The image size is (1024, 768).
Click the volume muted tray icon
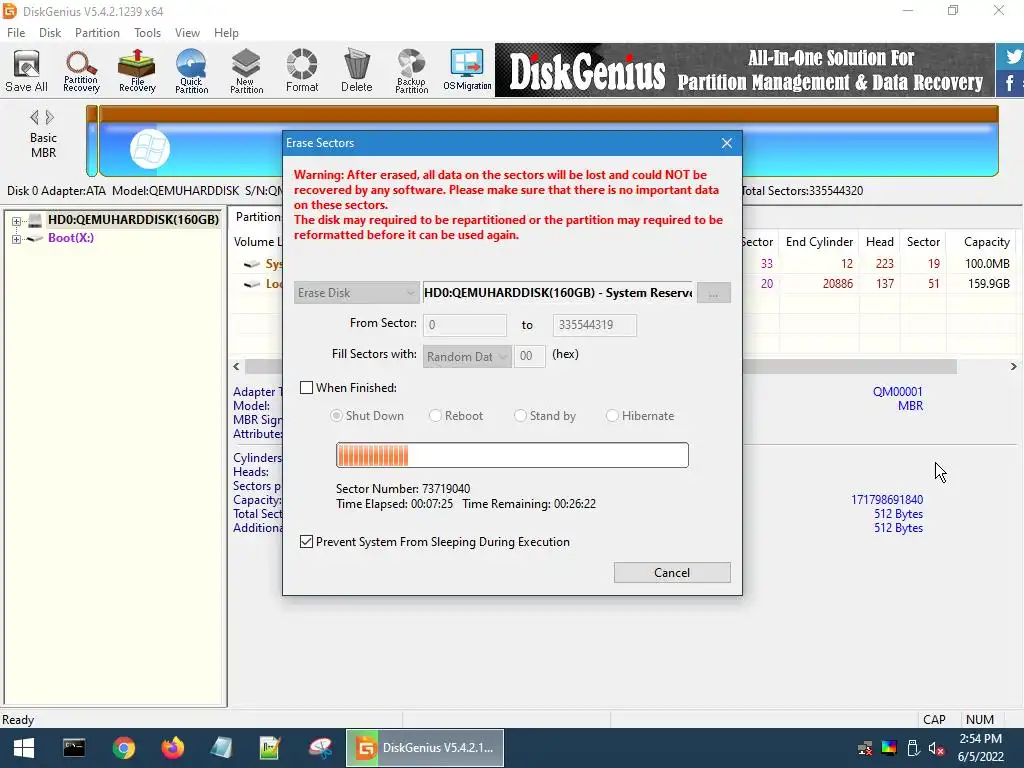click(936, 748)
